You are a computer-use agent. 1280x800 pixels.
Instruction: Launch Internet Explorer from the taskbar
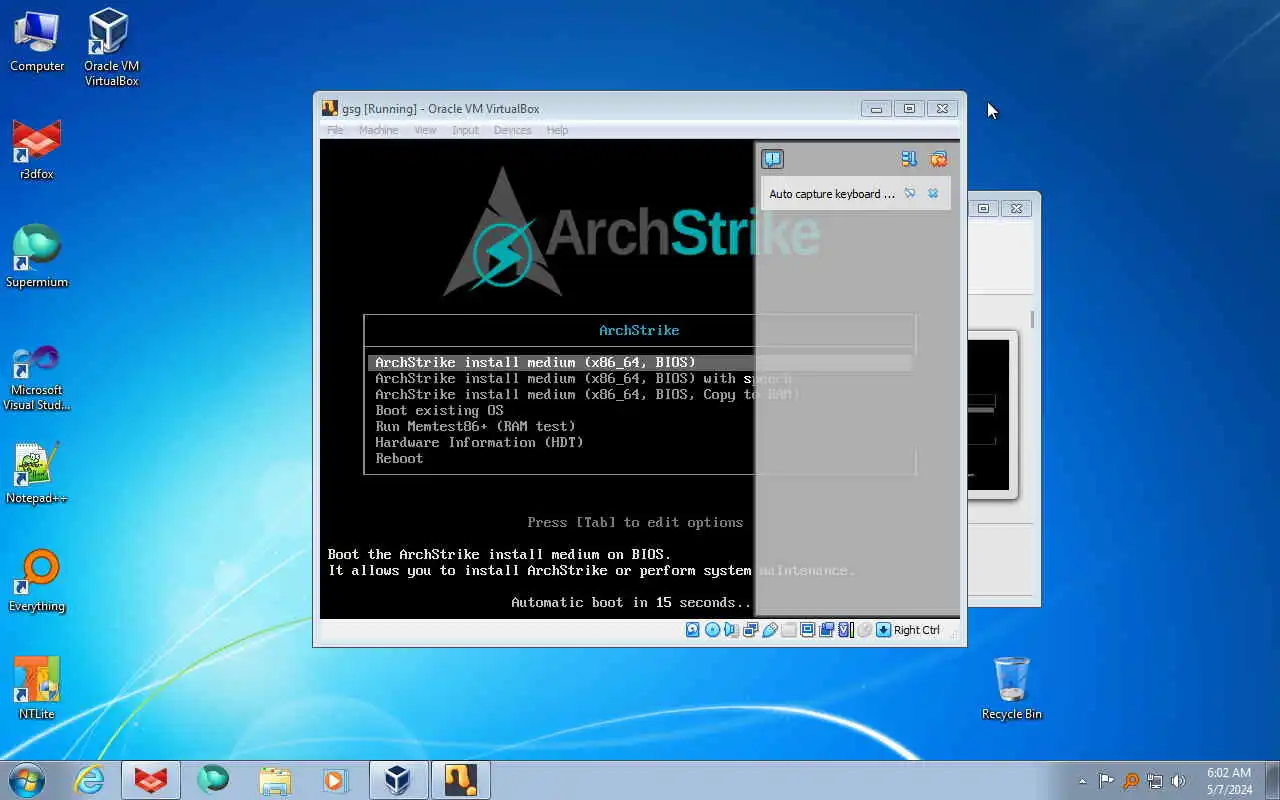(89, 780)
